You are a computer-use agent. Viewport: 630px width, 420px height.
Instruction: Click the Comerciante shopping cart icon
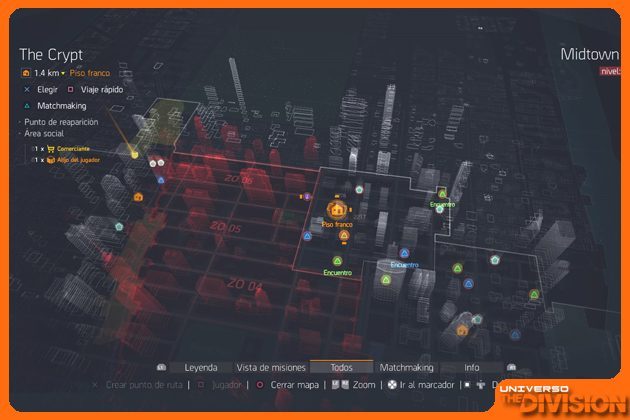click(51, 149)
